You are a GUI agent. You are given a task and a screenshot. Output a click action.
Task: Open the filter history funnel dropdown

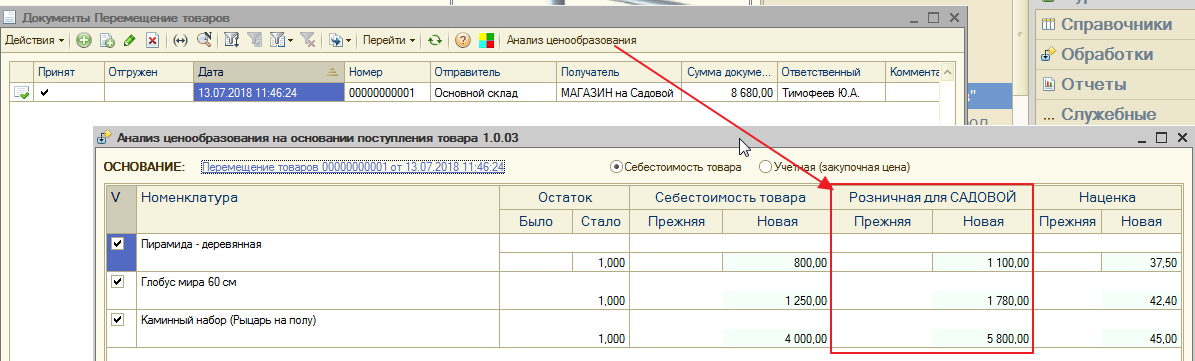click(281, 40)
